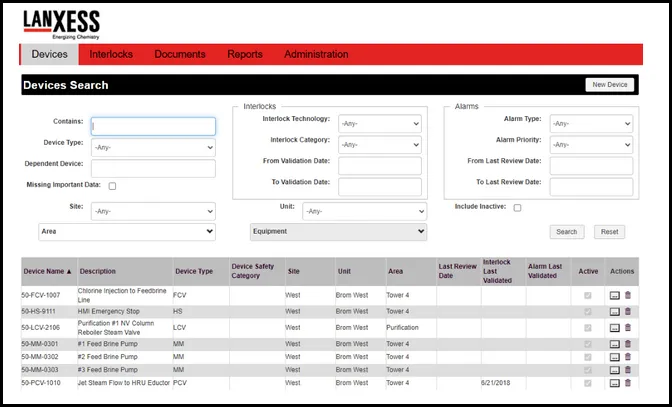Go to the Documents tab
This screenshot has width=672, height=407.
(180, 54)
